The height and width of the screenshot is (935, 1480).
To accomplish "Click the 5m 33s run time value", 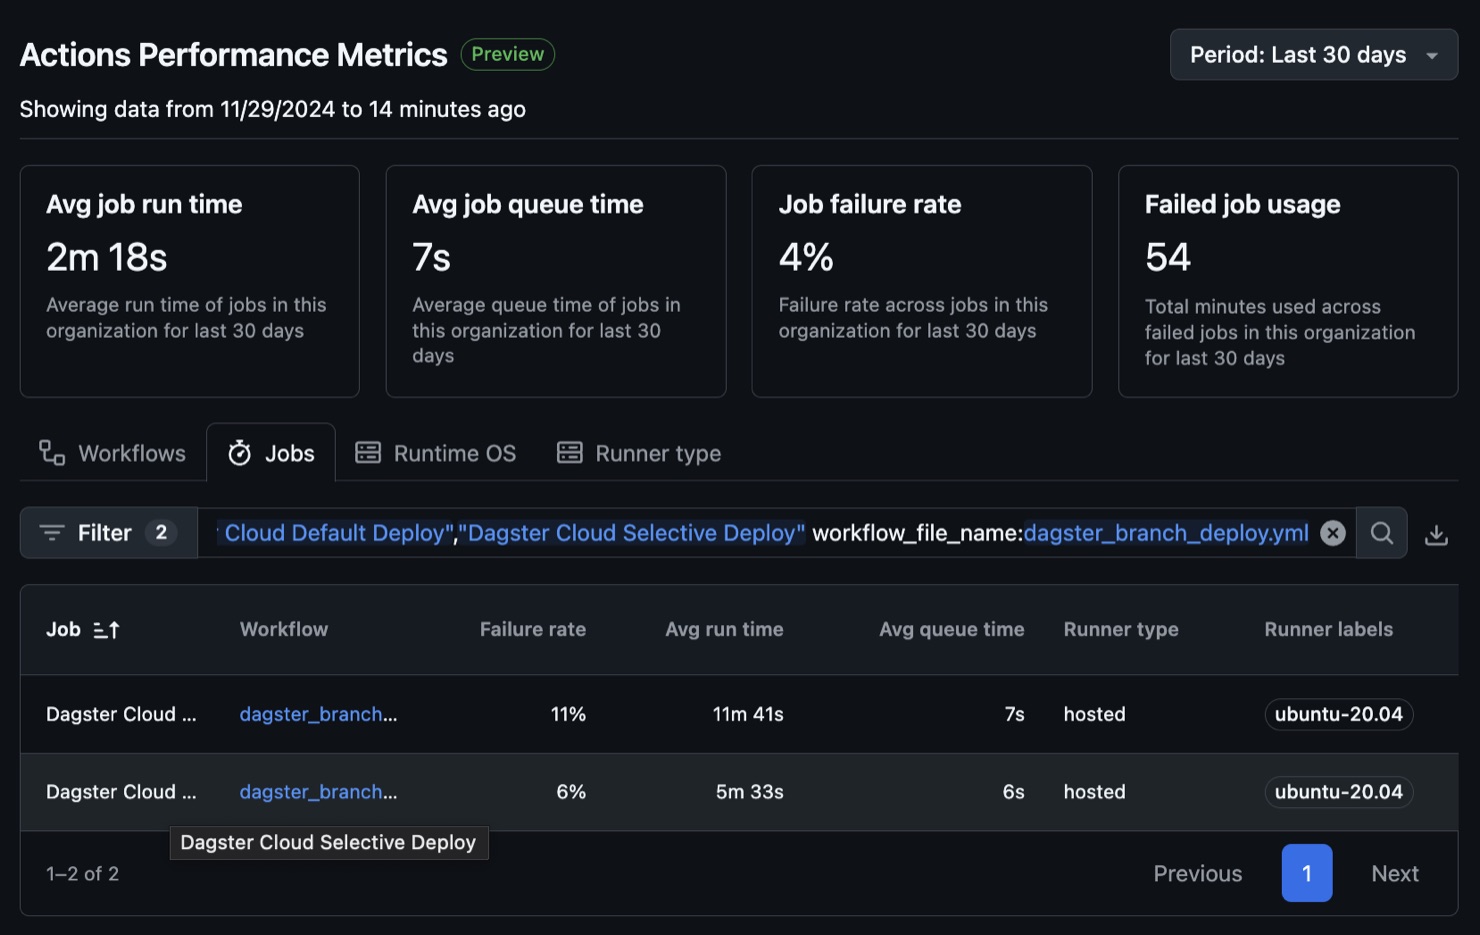I will pos(749,792).
